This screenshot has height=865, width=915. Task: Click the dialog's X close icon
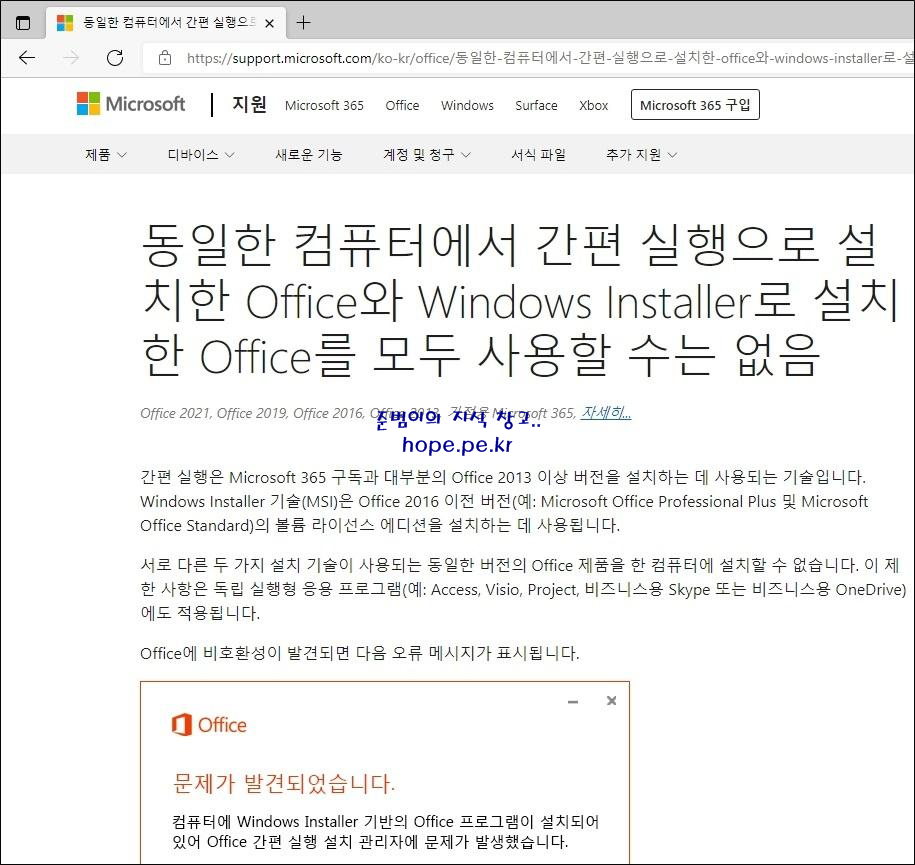pos(612,700)
